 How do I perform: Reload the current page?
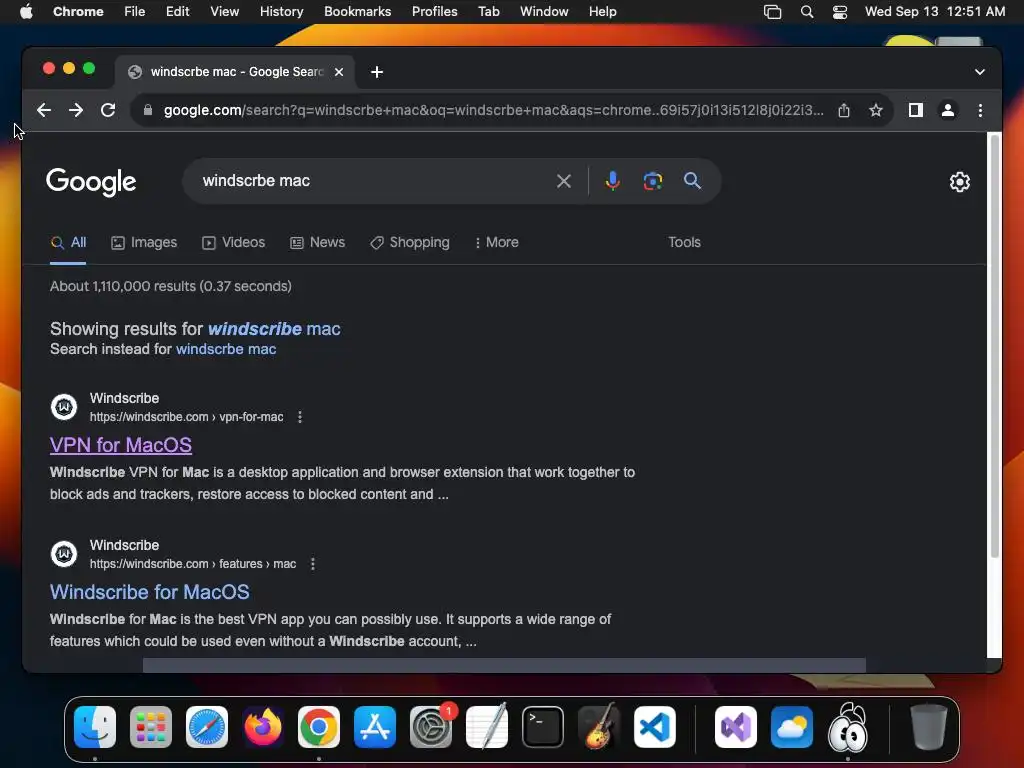108,110
